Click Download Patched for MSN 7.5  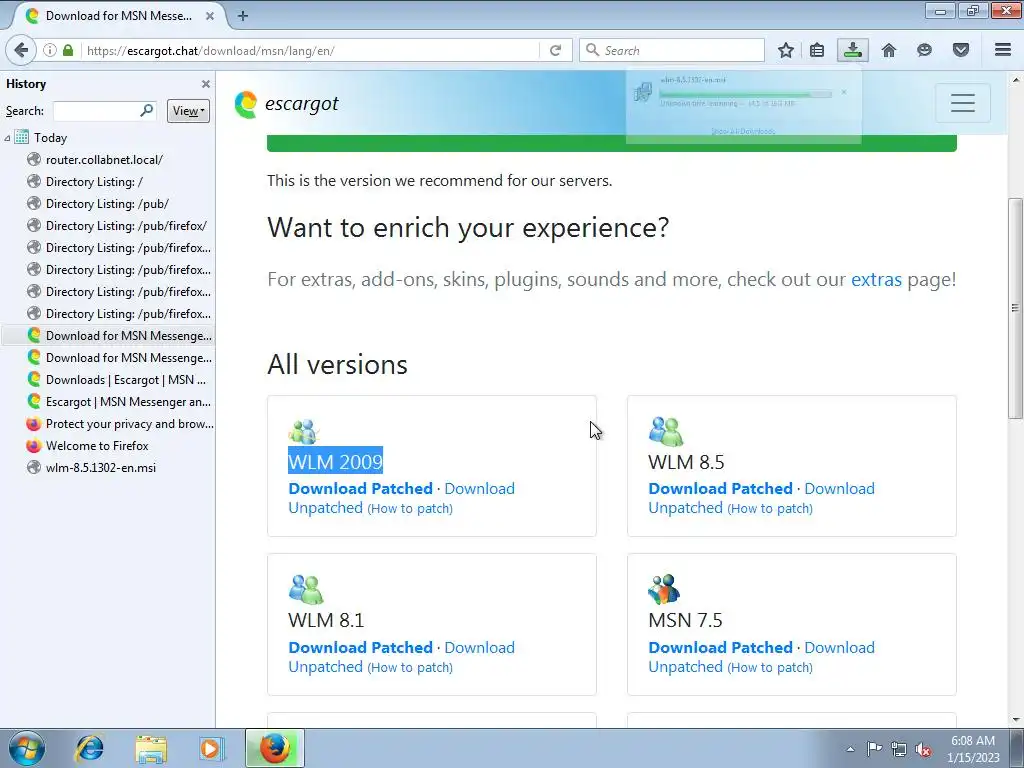click(x=720, y=647)
